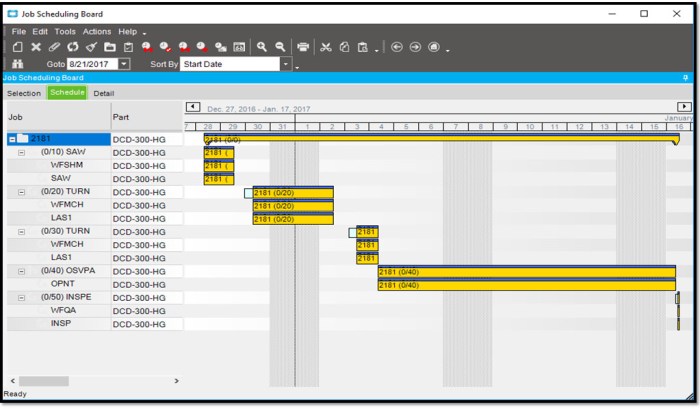700x409 pixels.
Task: Select the OPNT tree row
Action: click(62, 284)
